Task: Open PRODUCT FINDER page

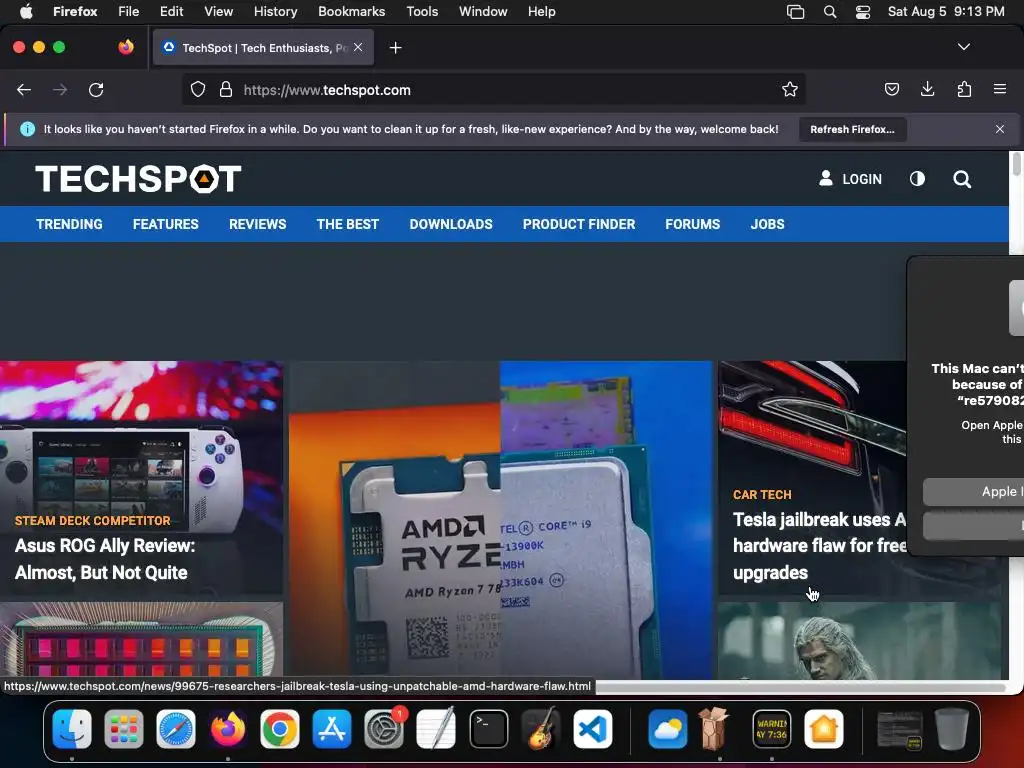Action: pos(579,224)
